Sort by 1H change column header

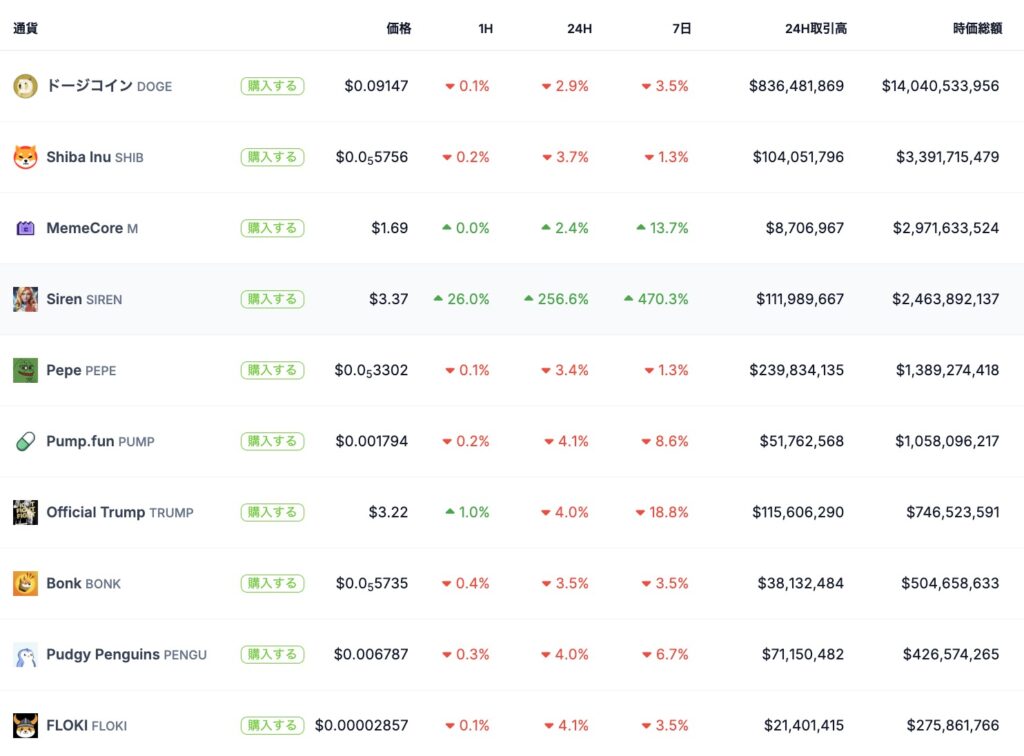(485, 29)
